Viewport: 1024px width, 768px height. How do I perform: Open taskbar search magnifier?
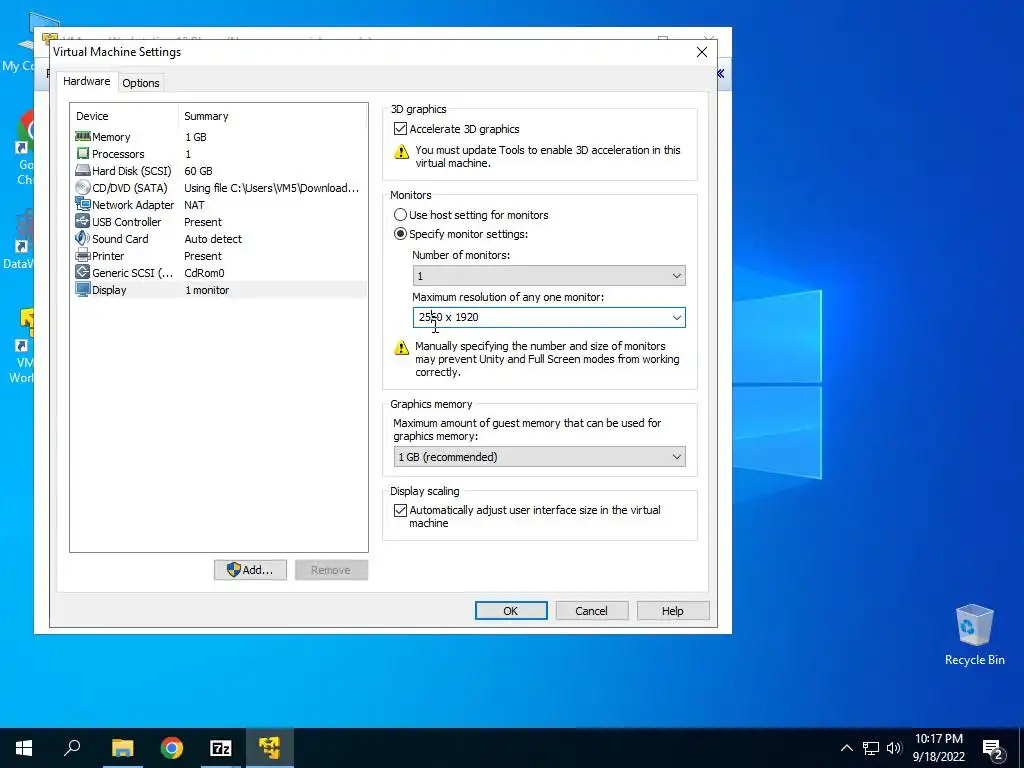pos(72,748)
